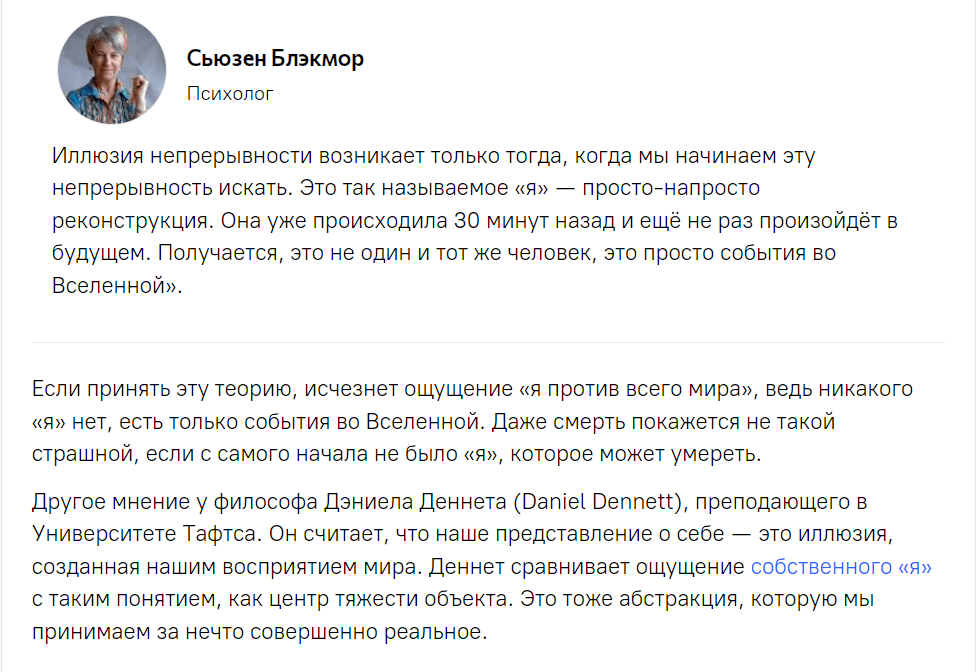Click the horizontal divider below the quote

[x=488, y=342]
